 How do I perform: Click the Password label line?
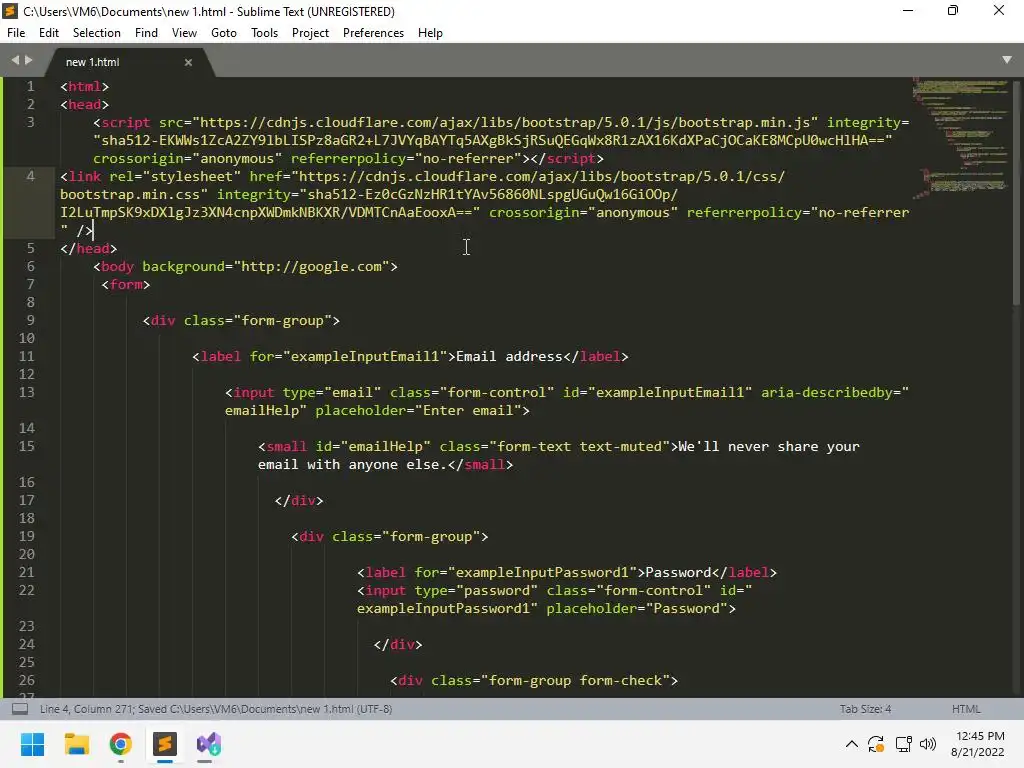pos(566,573)
